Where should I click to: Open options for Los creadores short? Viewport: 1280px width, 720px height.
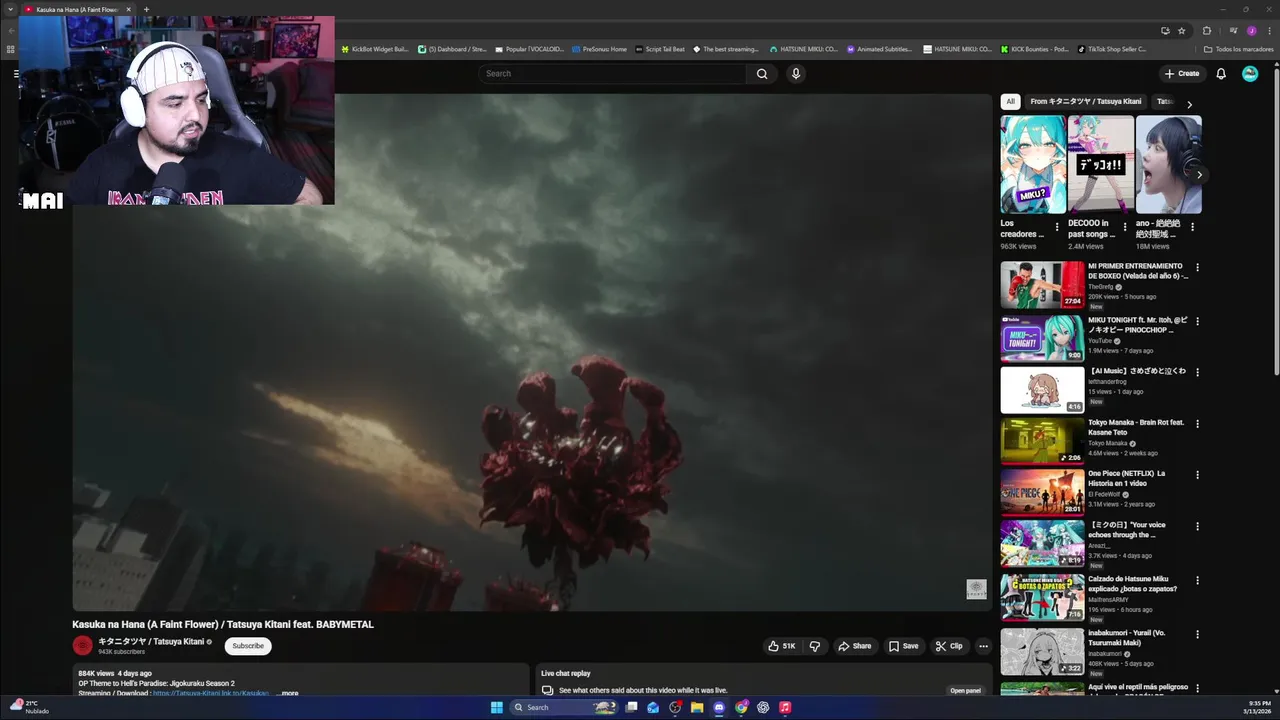tap(1057, 227)
